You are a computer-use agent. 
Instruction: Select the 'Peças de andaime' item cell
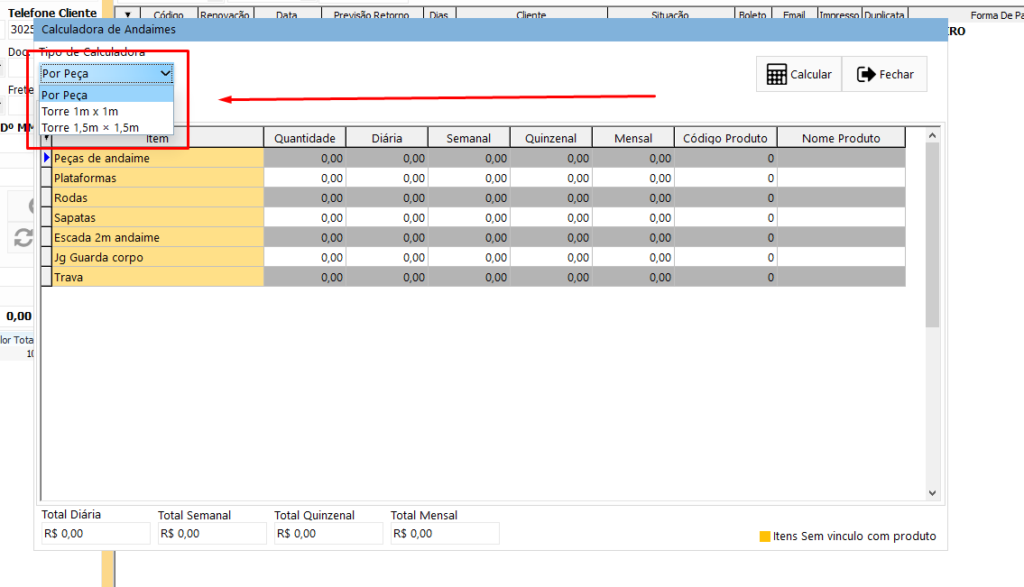click(158, 158)
